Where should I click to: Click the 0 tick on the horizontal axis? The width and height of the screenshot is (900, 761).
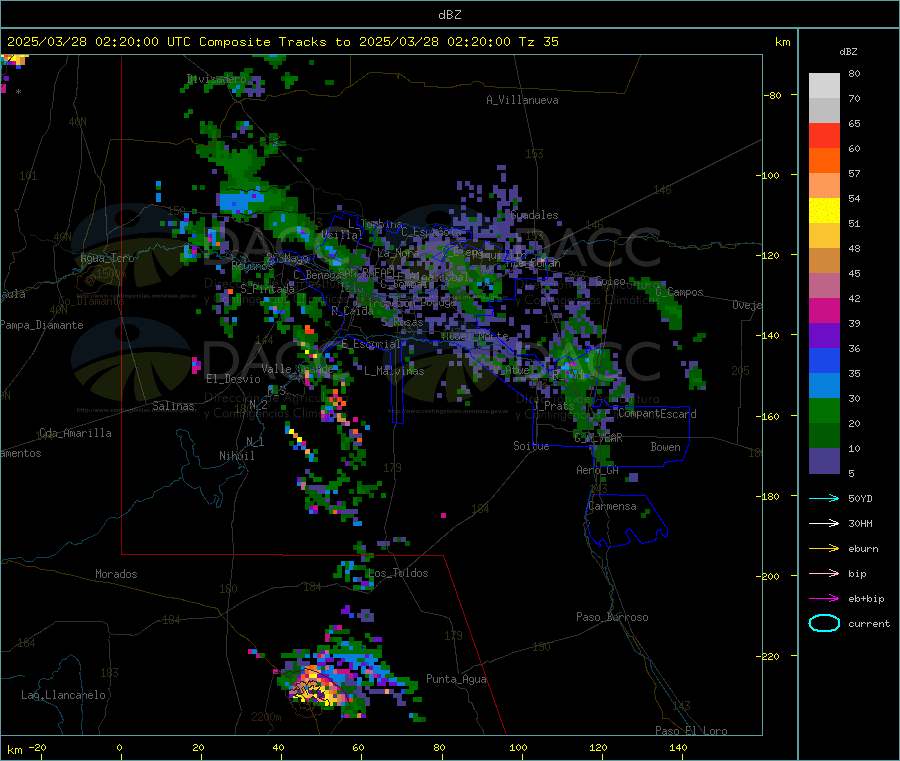[119, 747]
